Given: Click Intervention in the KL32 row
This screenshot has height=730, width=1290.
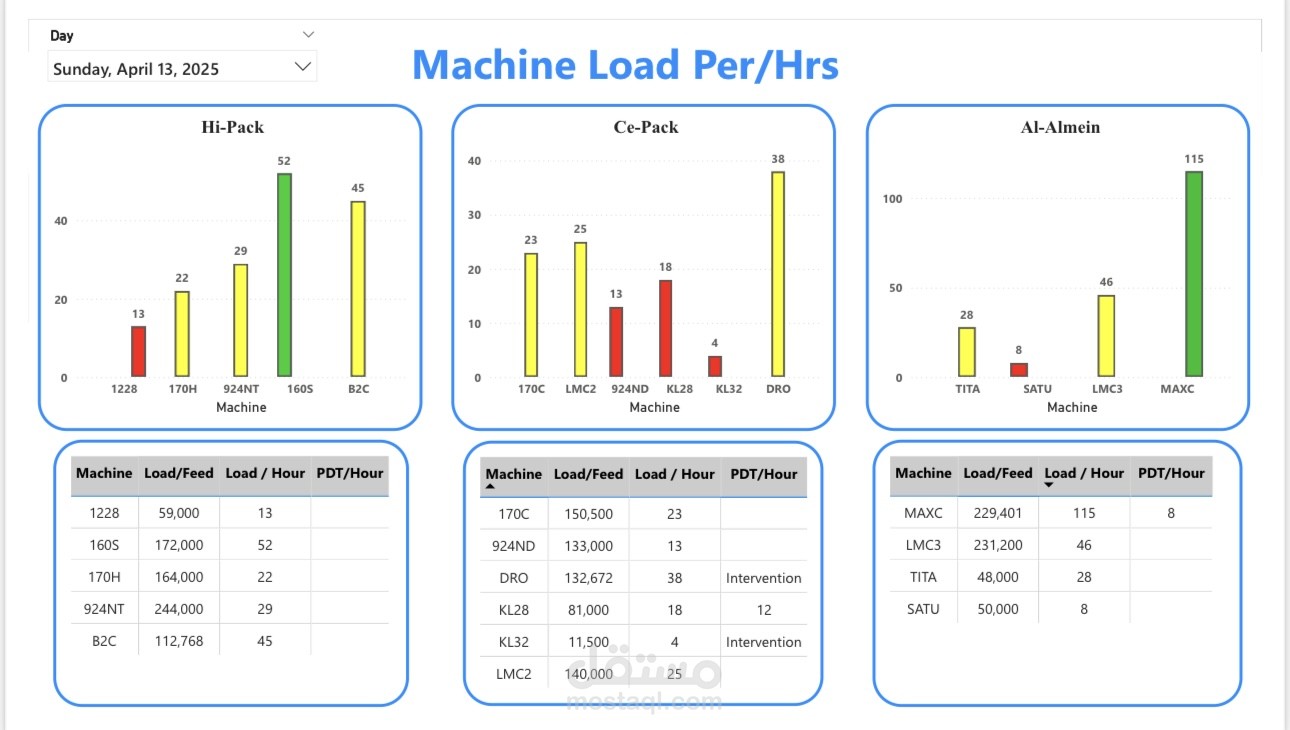Looking at the screenshot, I should pos(764,642).
